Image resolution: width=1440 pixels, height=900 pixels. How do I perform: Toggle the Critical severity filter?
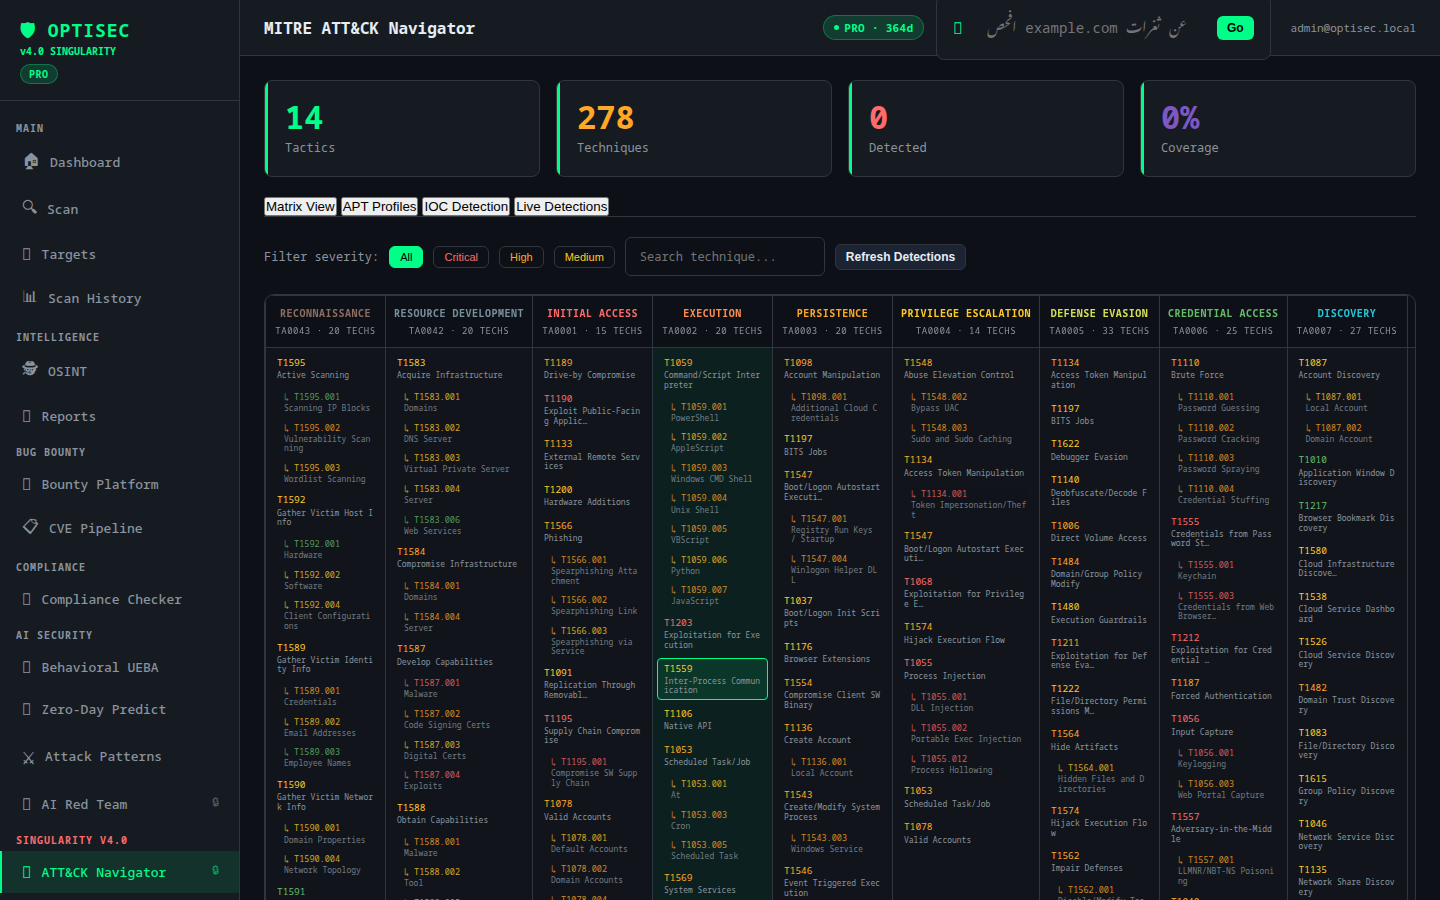(x=461, y=257)
